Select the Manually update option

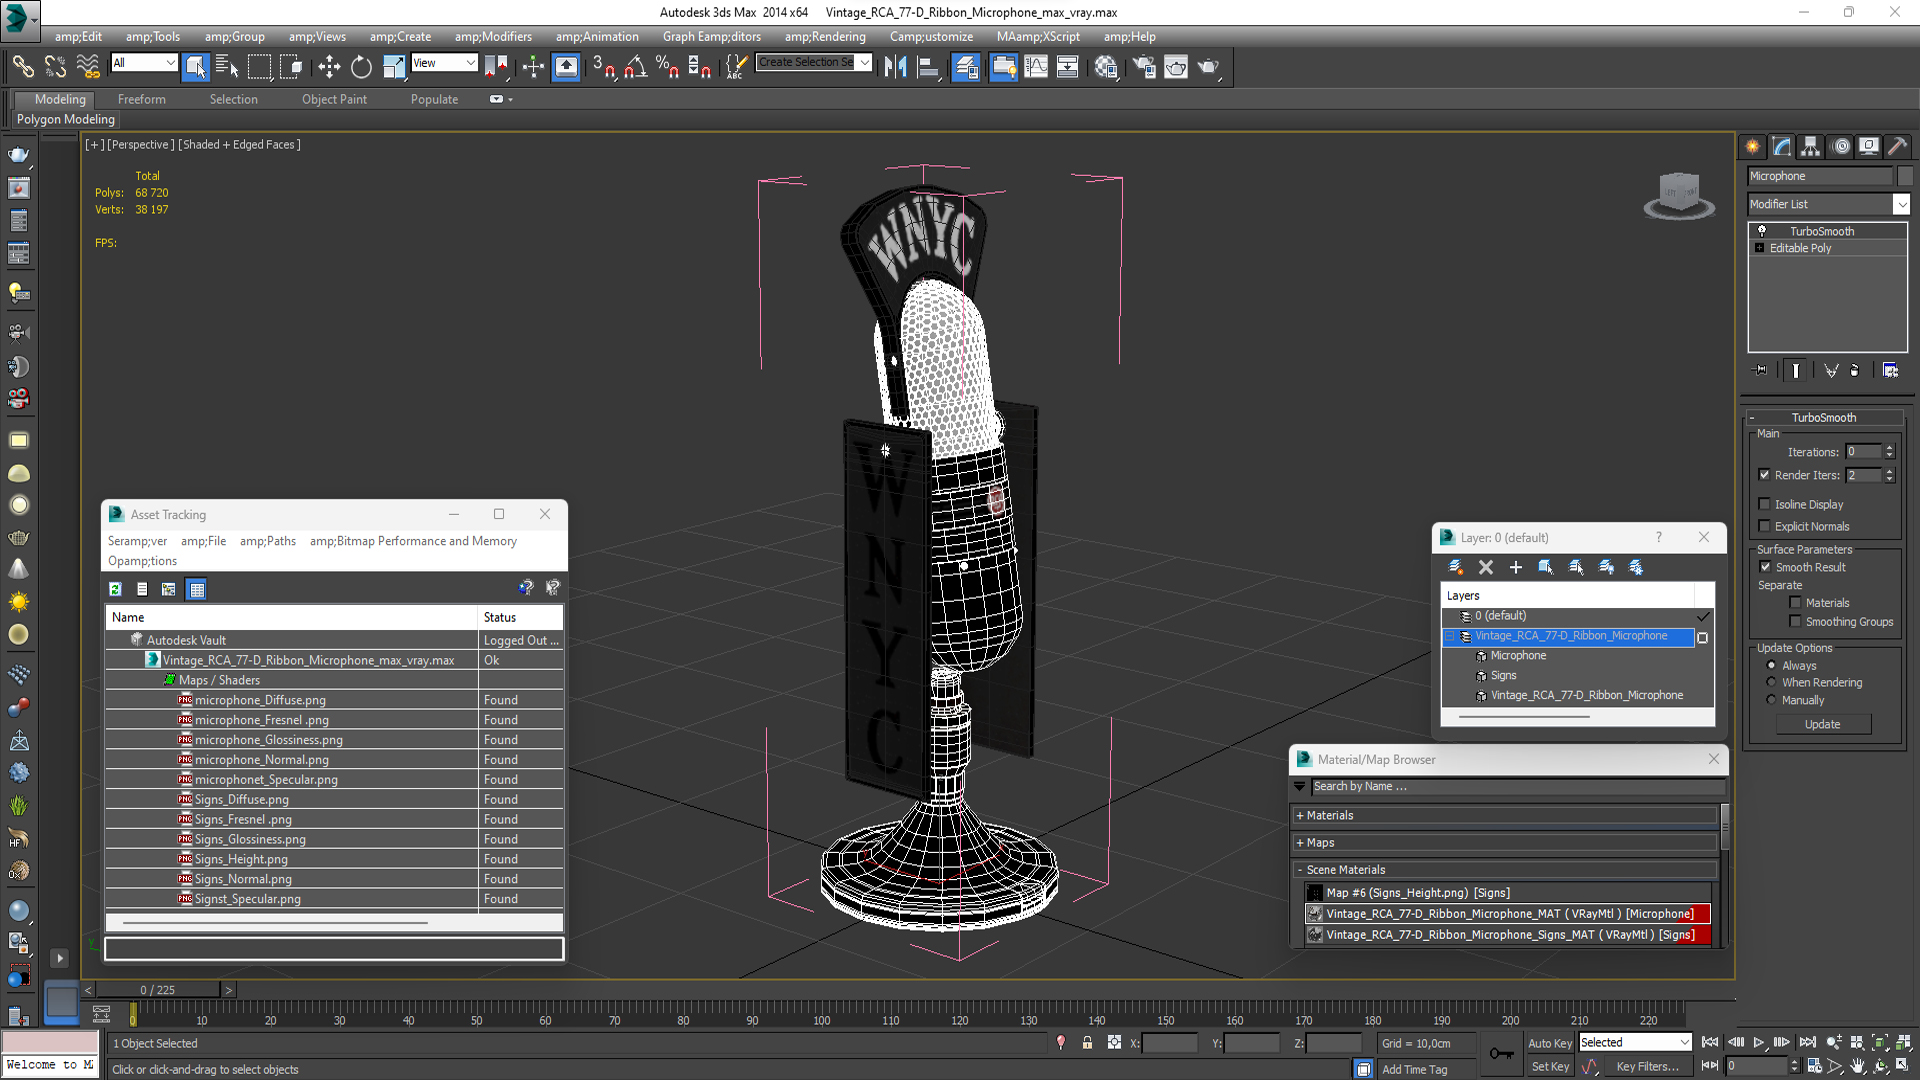(x=1771, y=700)
